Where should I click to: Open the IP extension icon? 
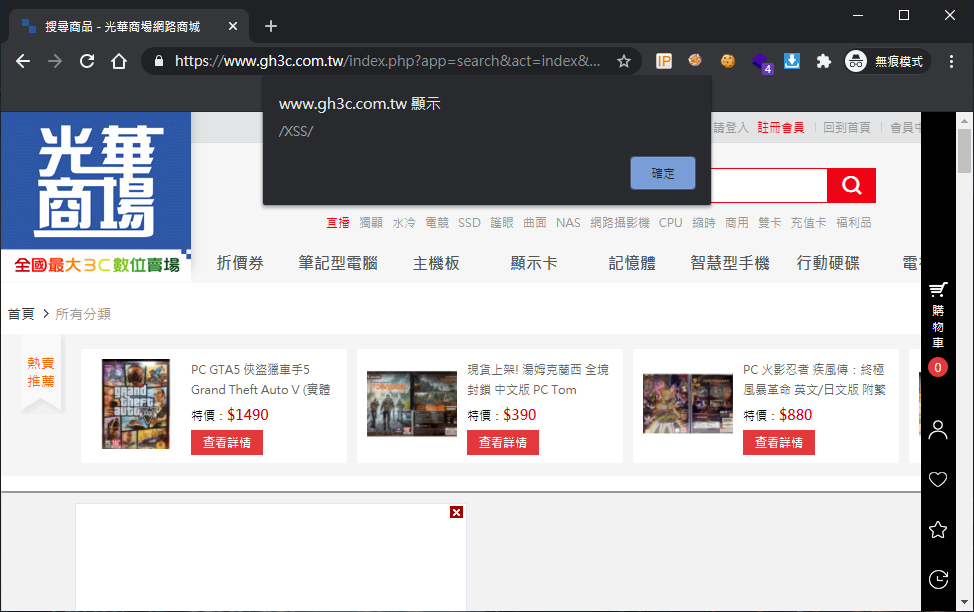[663, 61]
